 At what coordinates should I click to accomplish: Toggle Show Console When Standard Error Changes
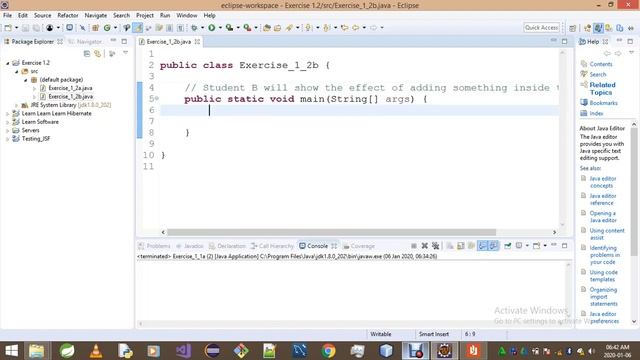click(x=493, y=246)
